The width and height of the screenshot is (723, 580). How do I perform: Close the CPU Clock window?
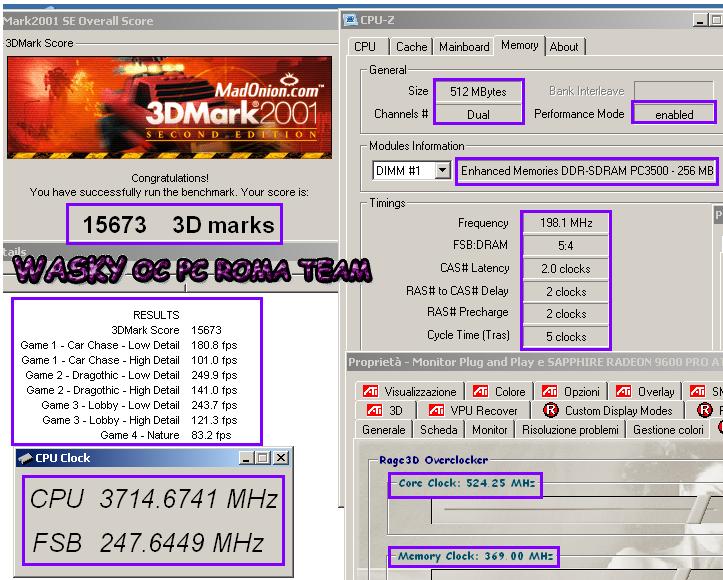click(281, 458)
